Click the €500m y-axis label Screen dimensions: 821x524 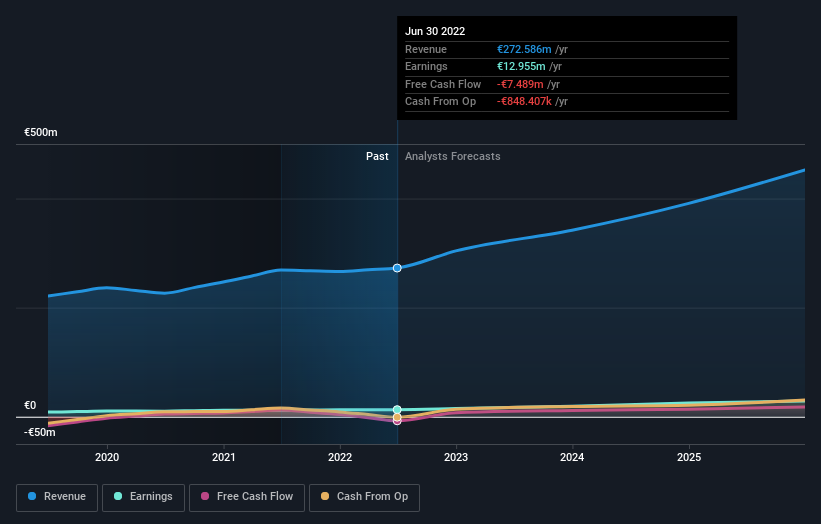[x=41, y=132]
